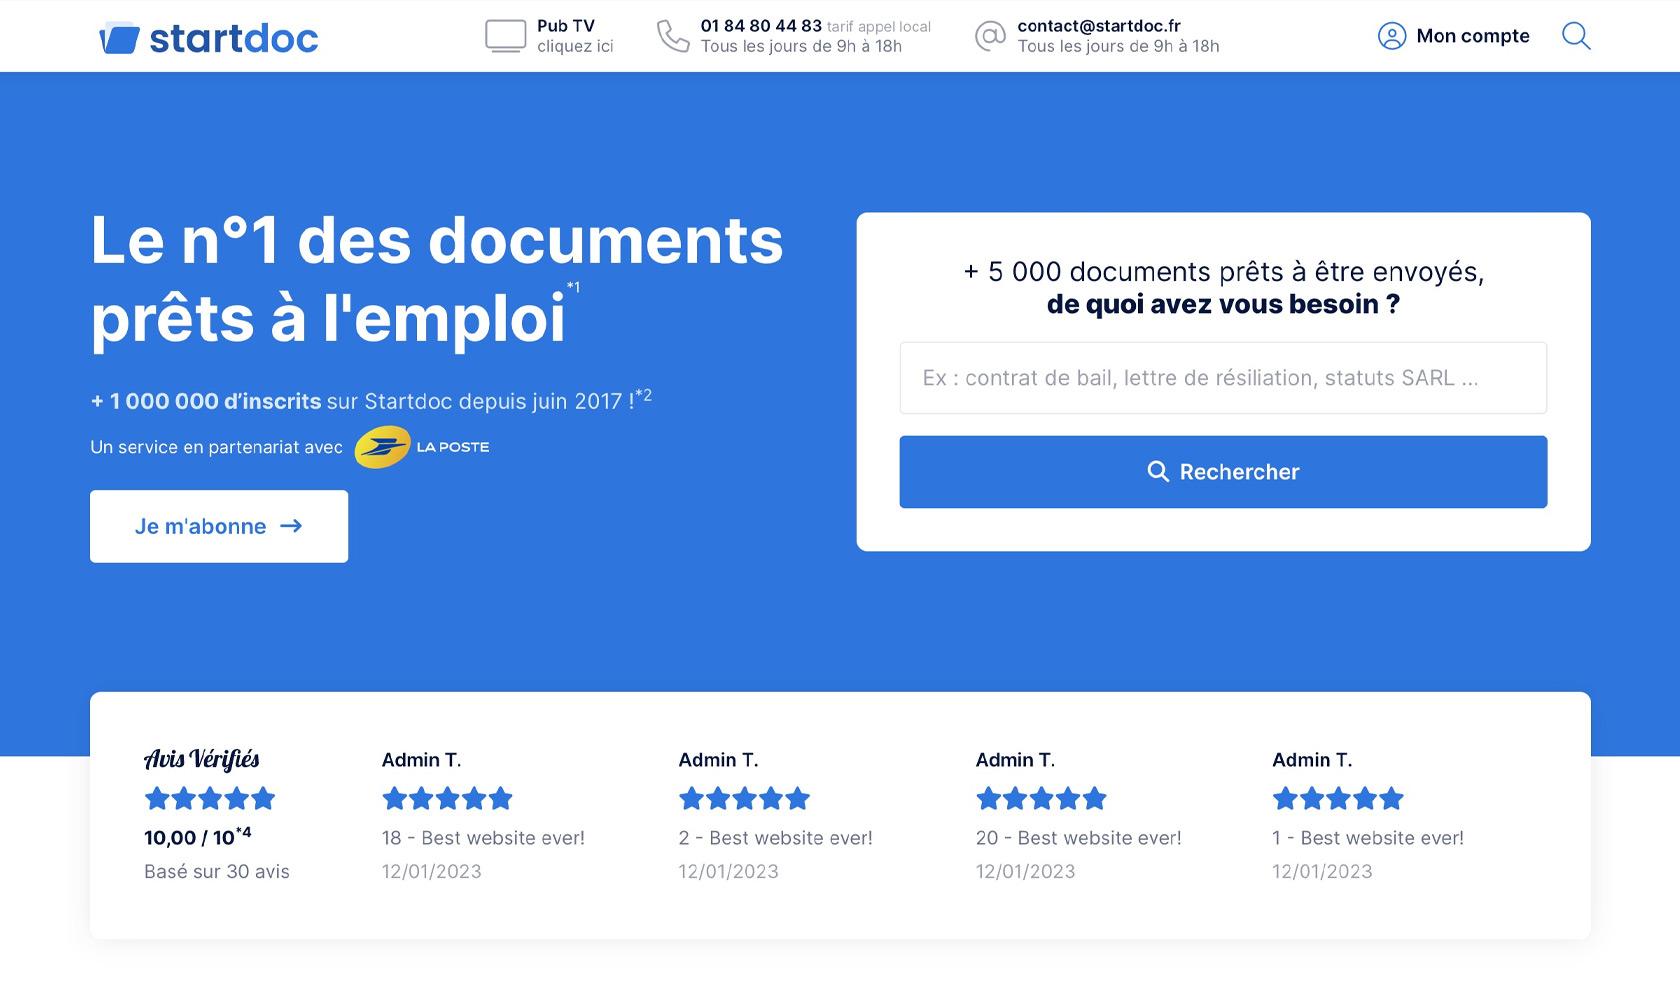The height and width of the screenshot is (1000, 1680).
Task: Click the user account avatar icon
Action: point(1392,36)
